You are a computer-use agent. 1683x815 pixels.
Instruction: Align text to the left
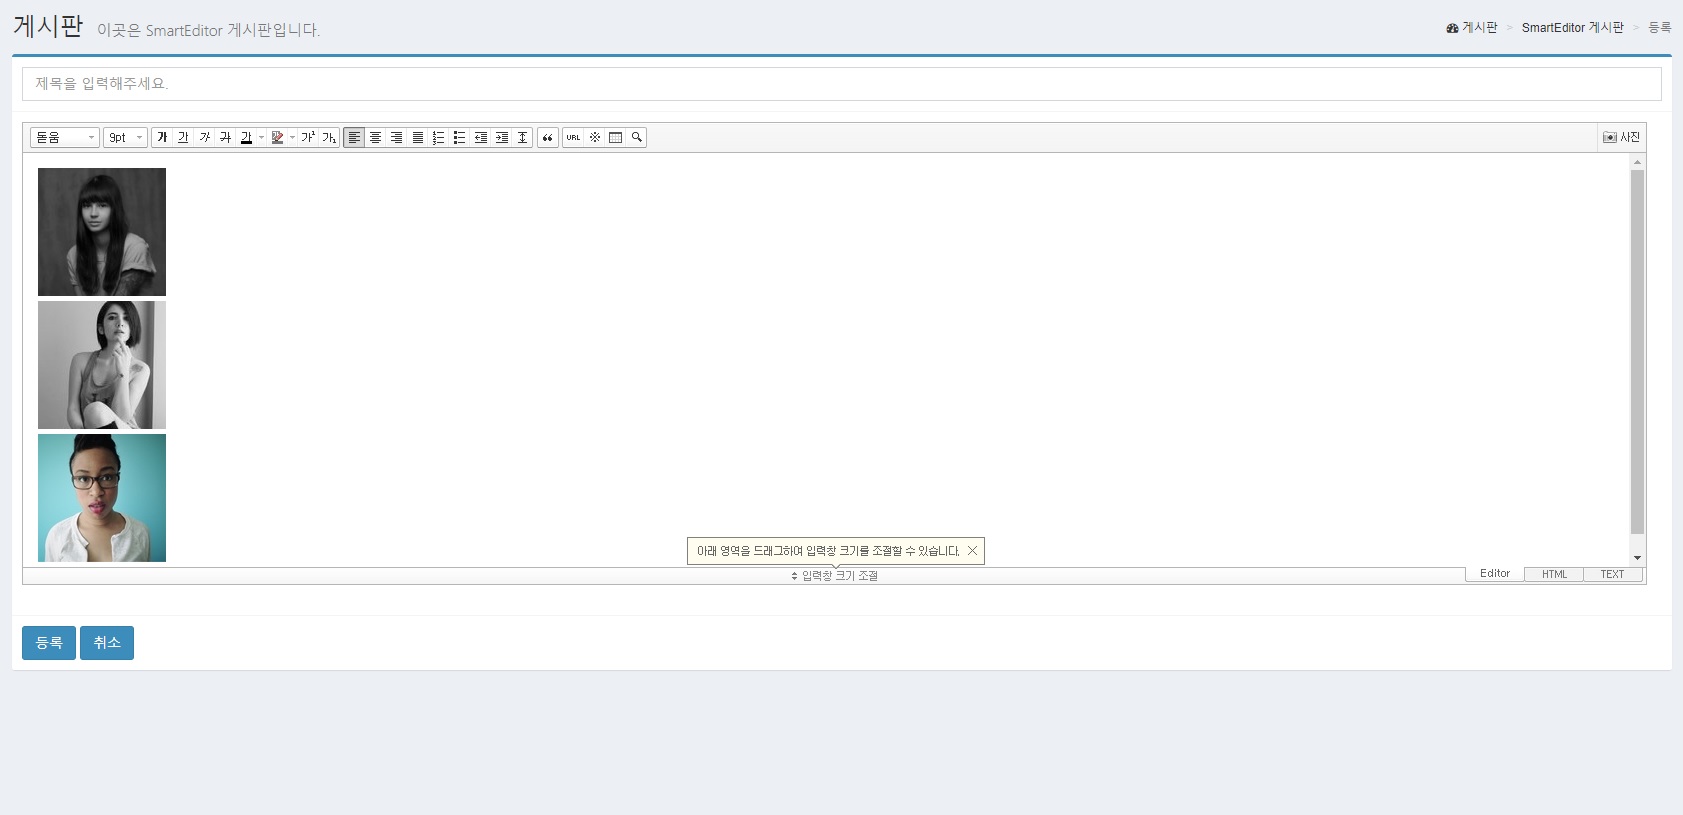point(354,137)
